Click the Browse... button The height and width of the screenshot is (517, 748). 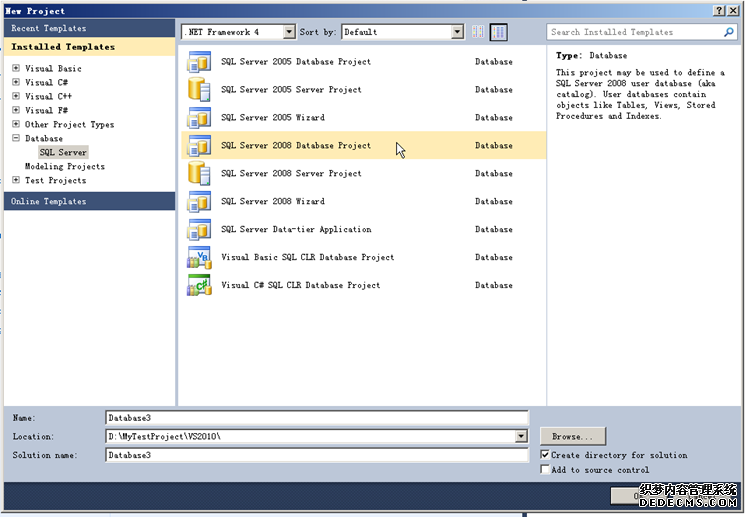pos(573,437)
